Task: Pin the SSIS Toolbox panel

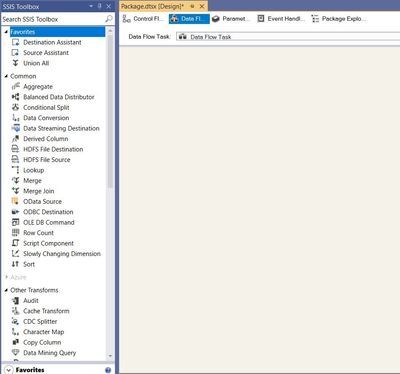Action: (100, 6)
